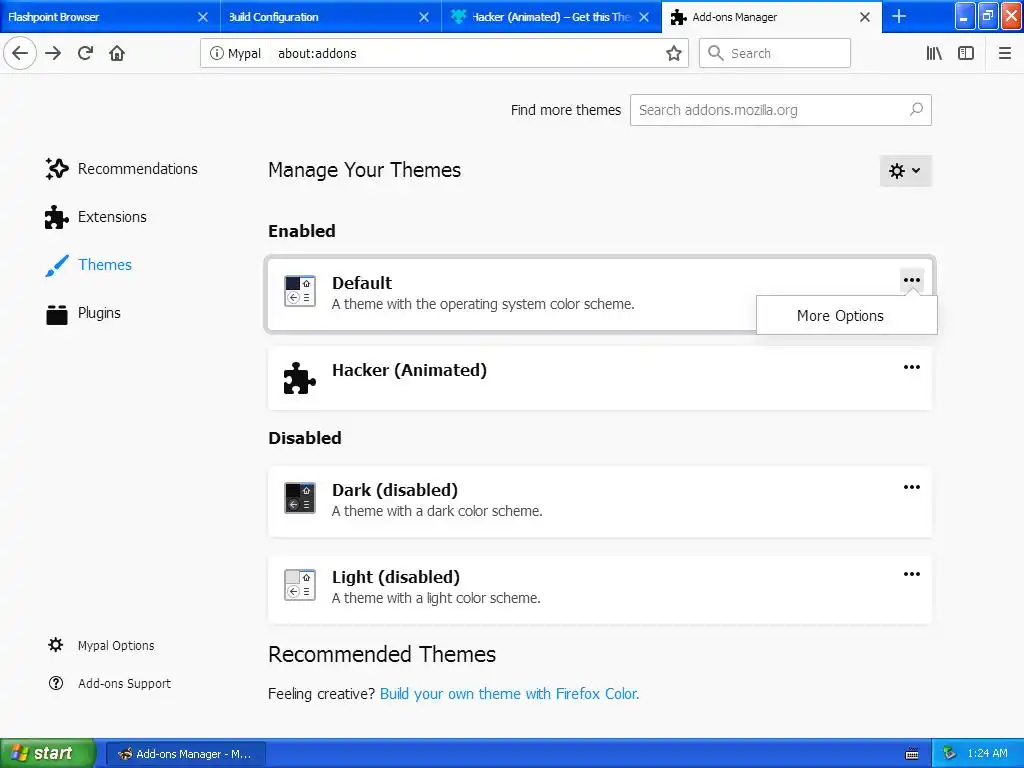Open the Extensions category
Viewport: 1024px width, 768px height.
(96, 217)
